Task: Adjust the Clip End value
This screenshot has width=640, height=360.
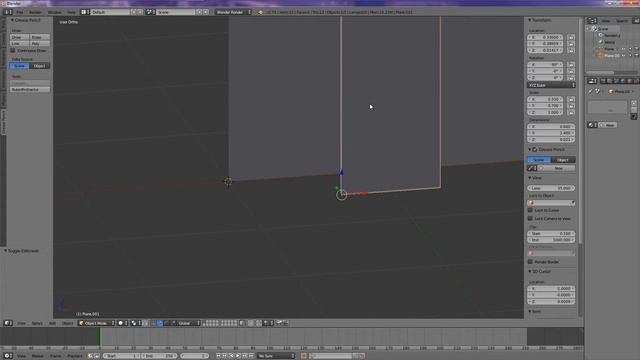Action: coord(551,240)
